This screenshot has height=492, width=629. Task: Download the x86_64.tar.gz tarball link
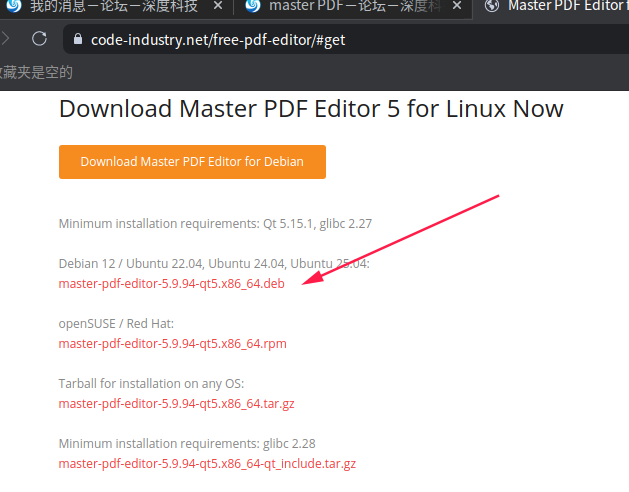177,404
